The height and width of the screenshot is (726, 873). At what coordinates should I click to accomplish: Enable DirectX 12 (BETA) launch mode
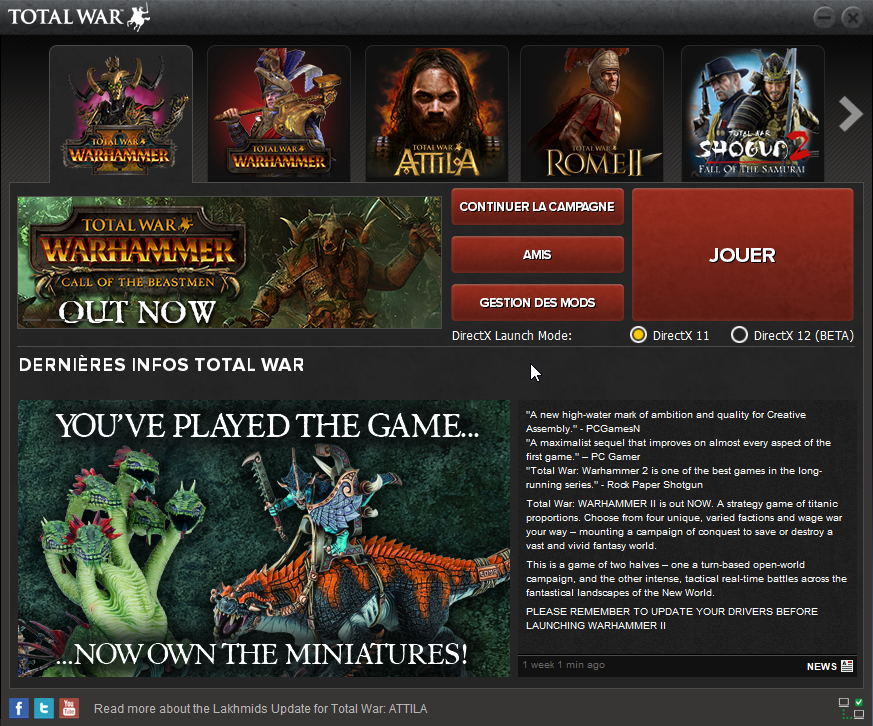pos(739,335)
